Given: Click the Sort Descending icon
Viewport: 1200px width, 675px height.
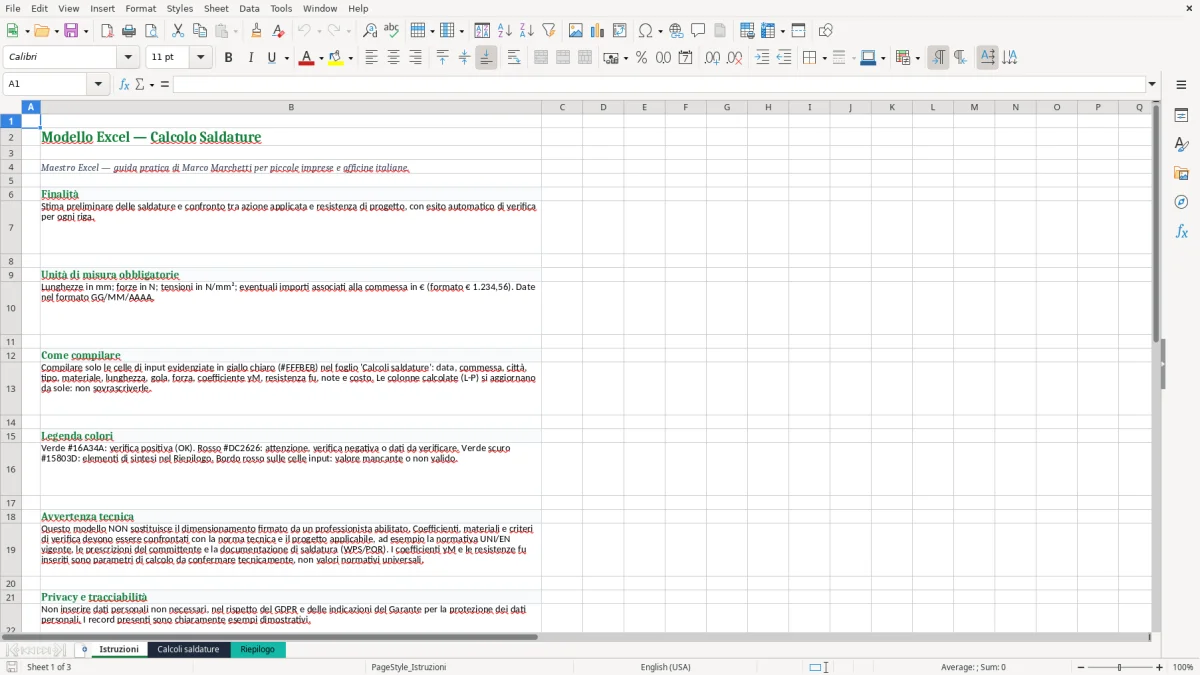Looking at the screenshot, I should 527,31.
